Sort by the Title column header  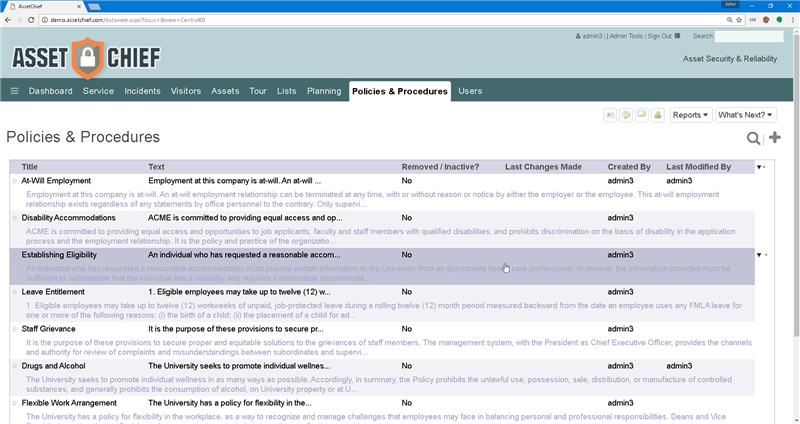30,167
